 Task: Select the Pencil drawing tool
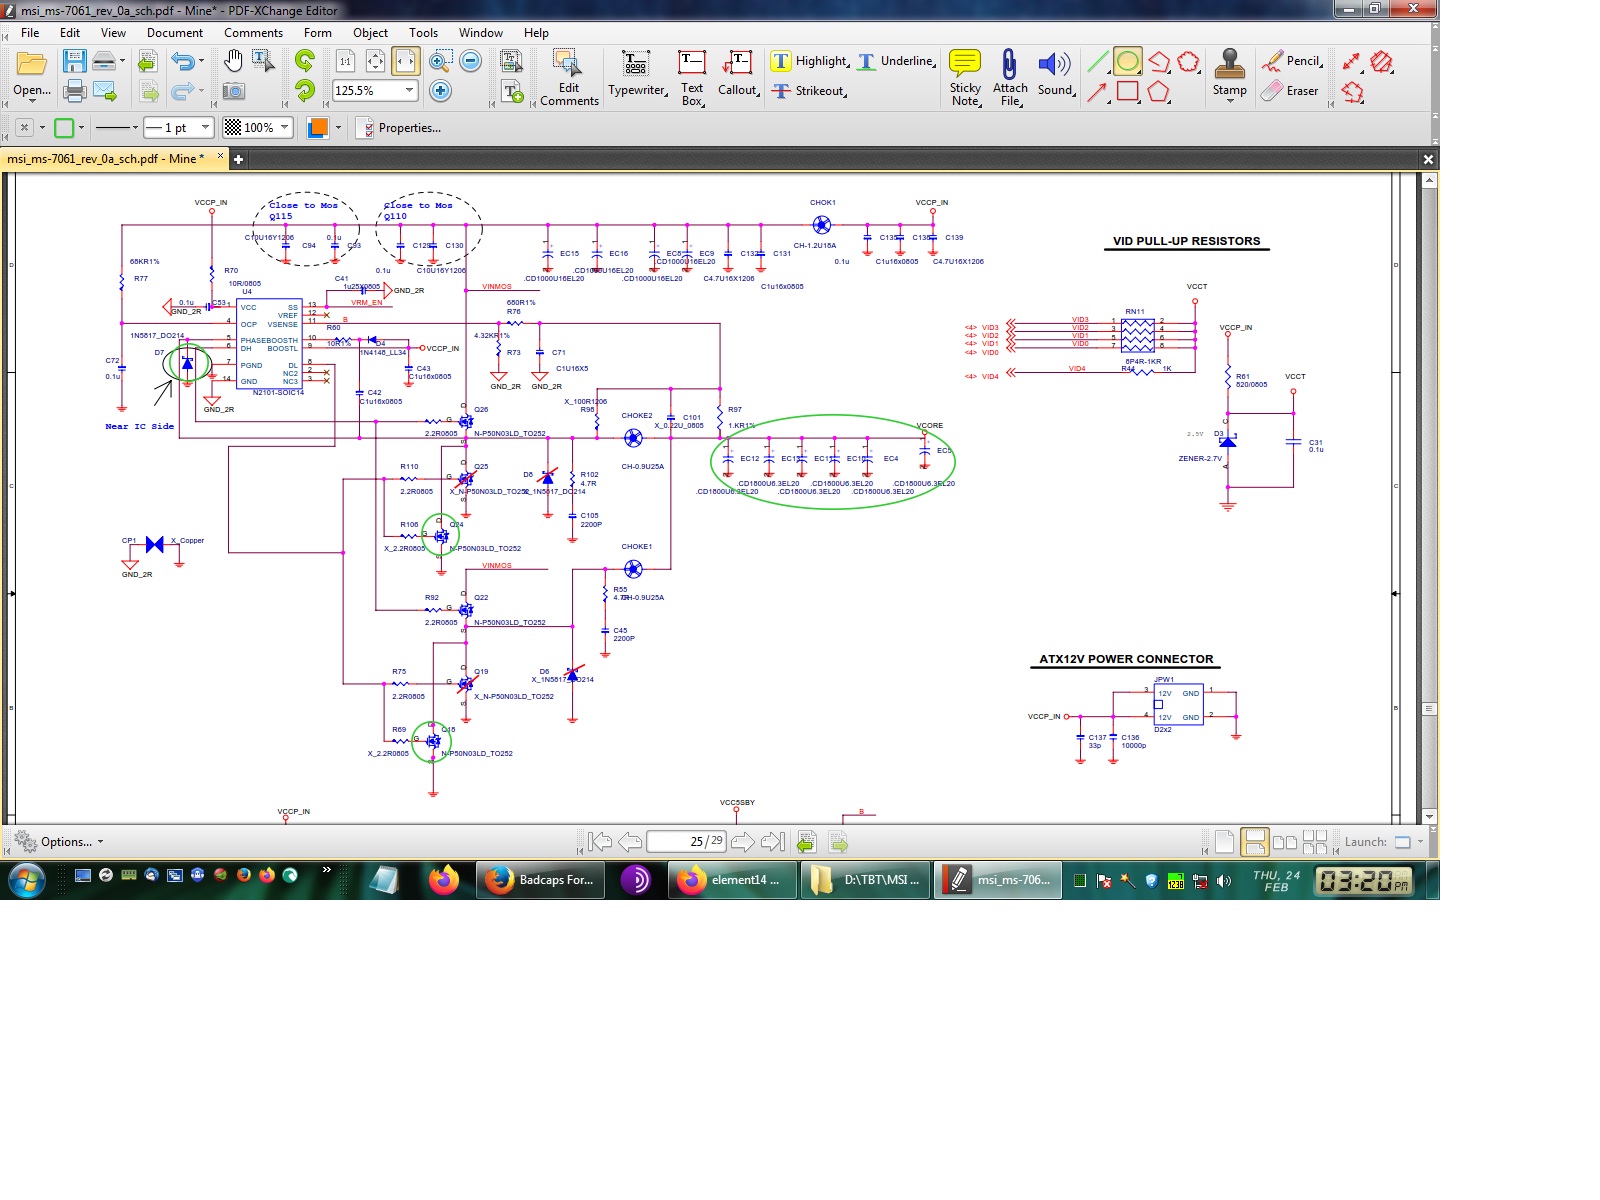1292,61
